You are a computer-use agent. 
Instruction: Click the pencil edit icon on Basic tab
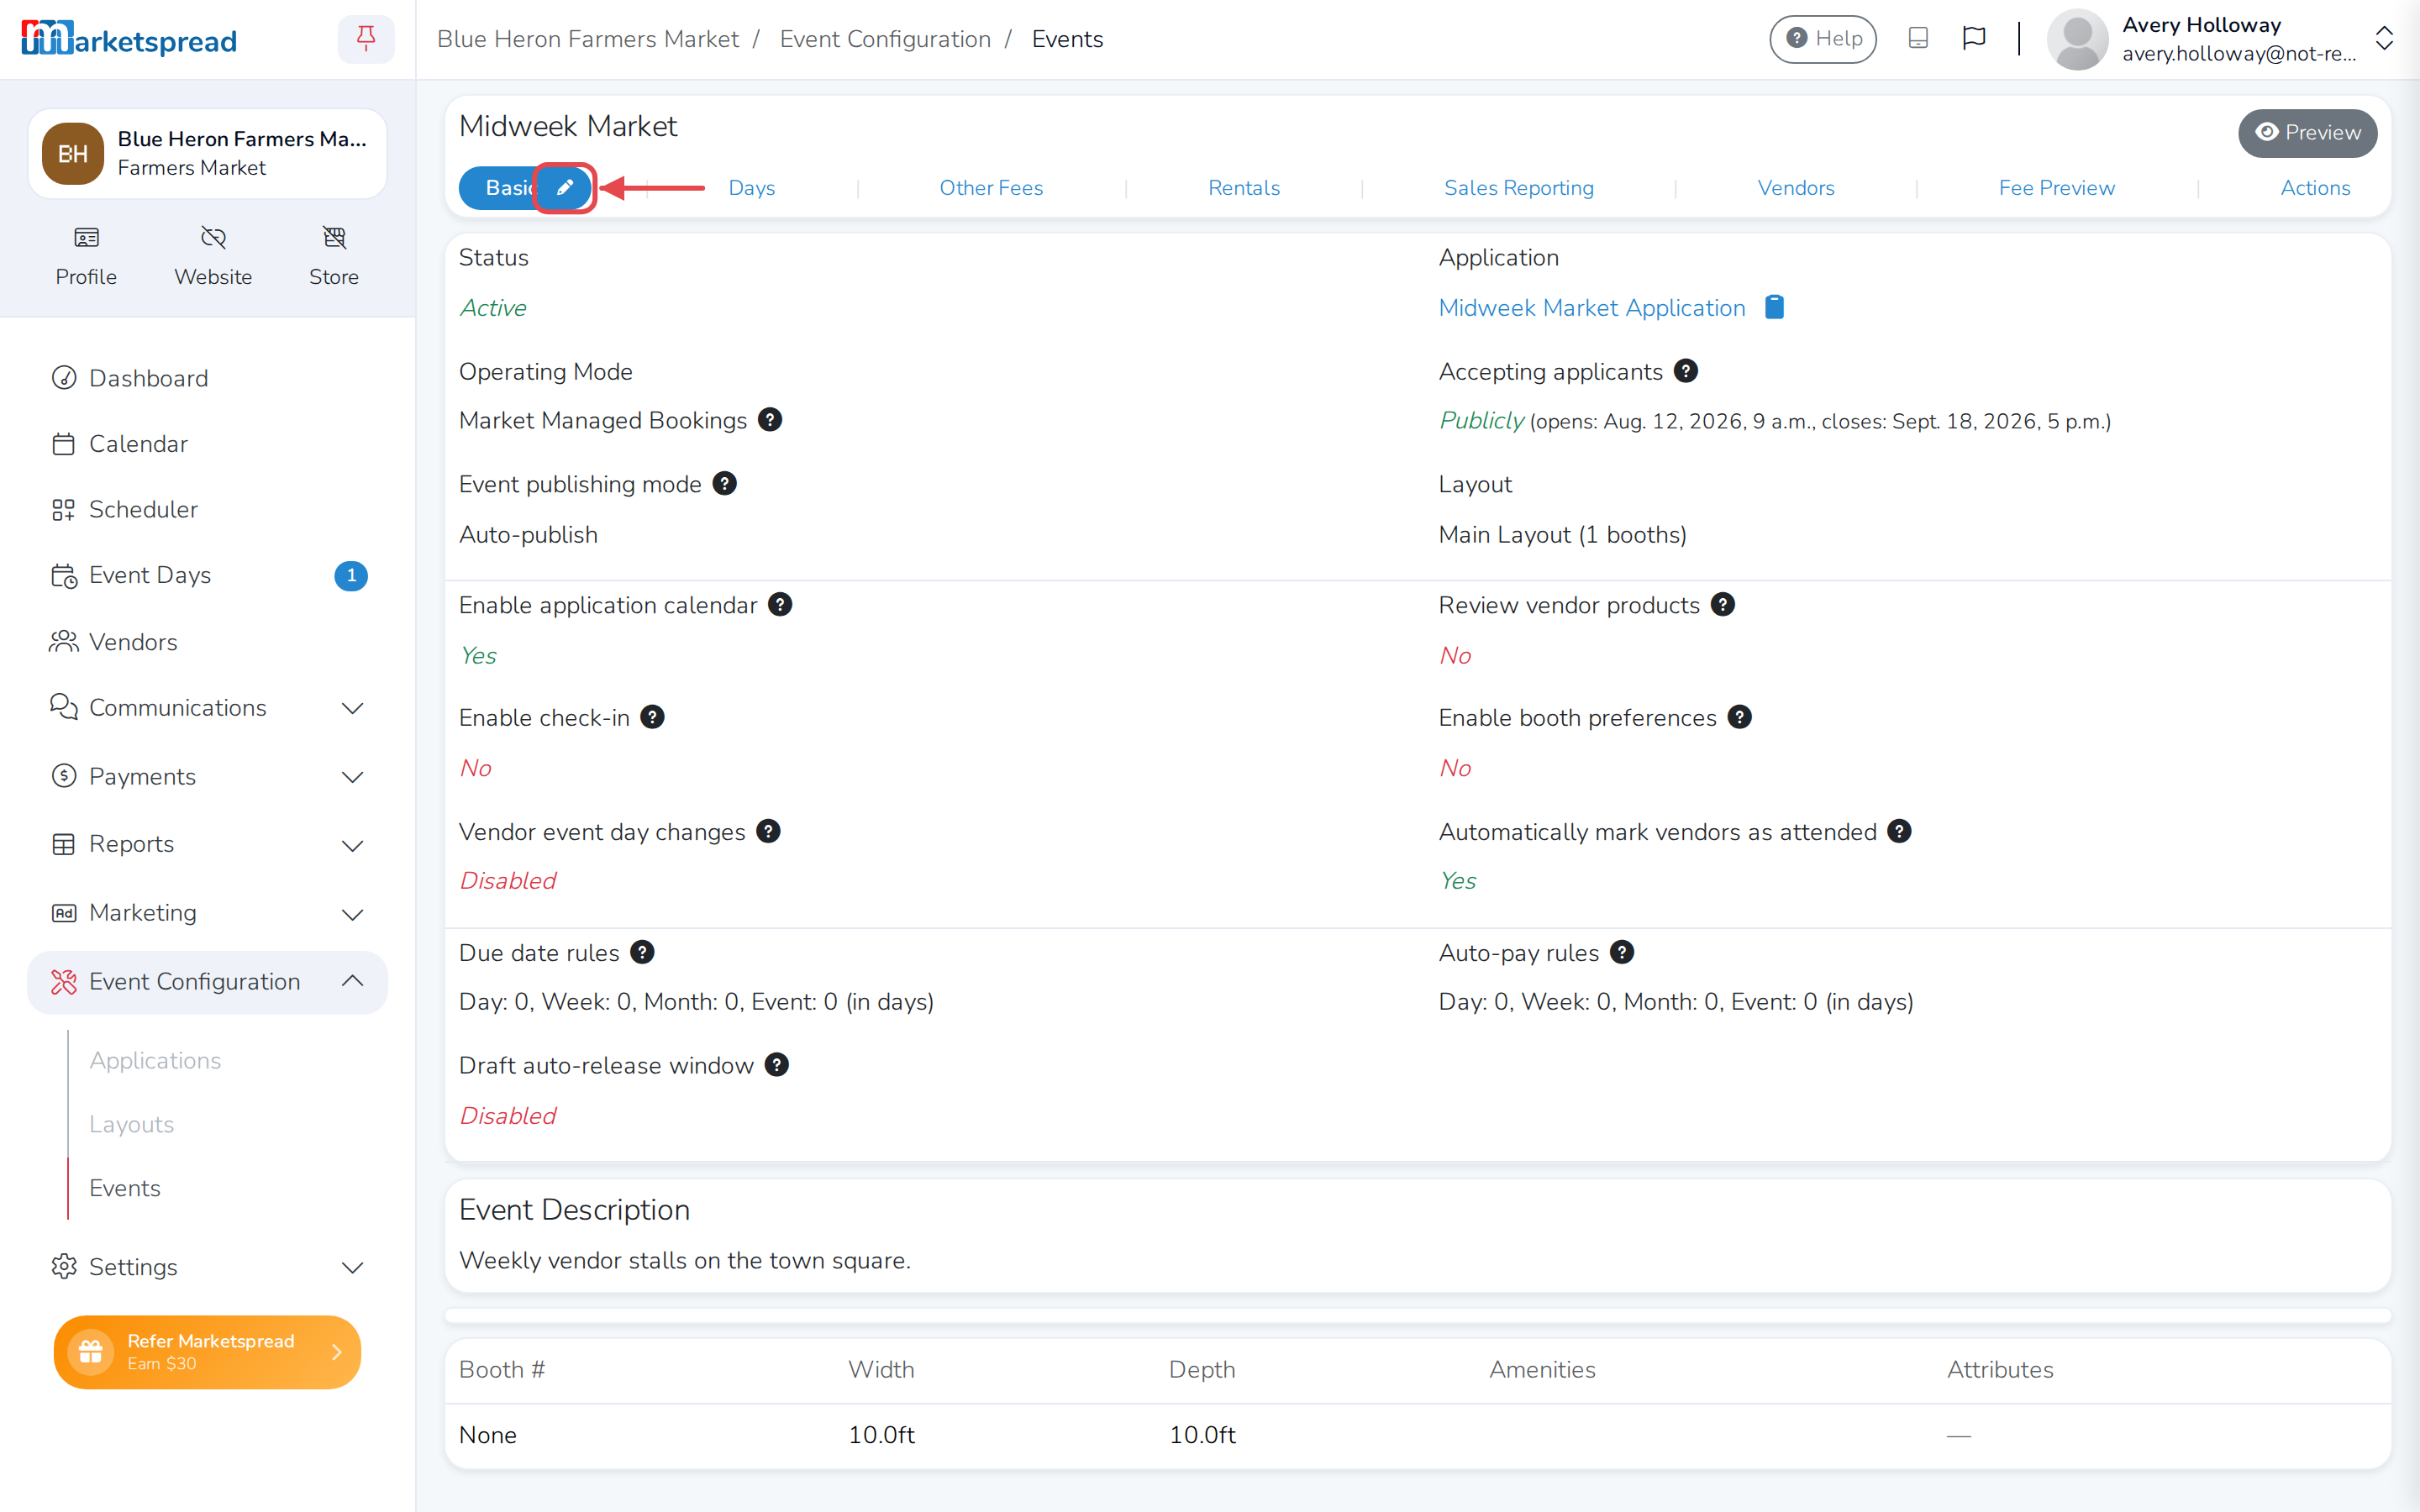[x=565, y=187]
